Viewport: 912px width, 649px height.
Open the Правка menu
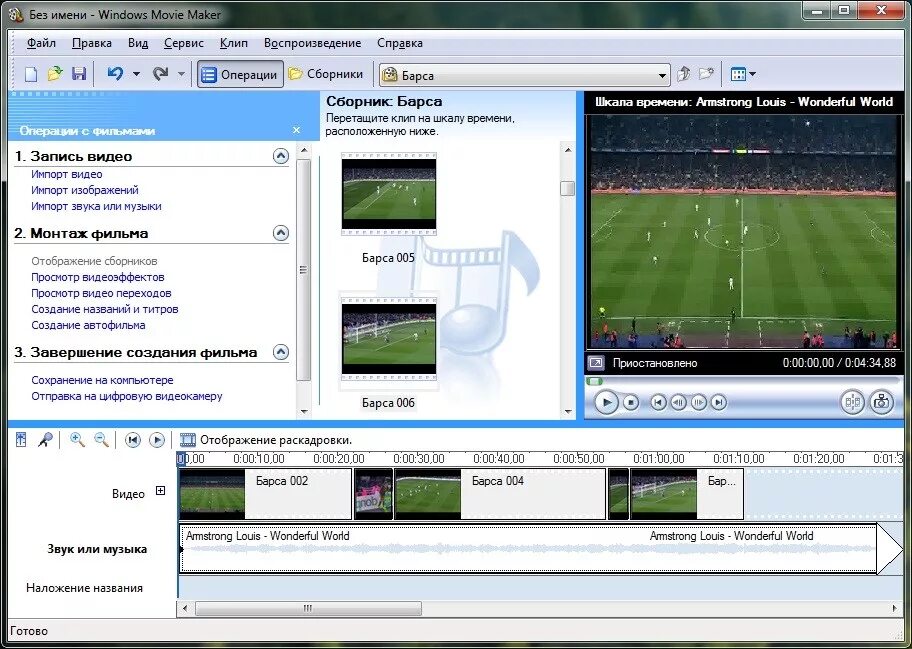(92, 43)
